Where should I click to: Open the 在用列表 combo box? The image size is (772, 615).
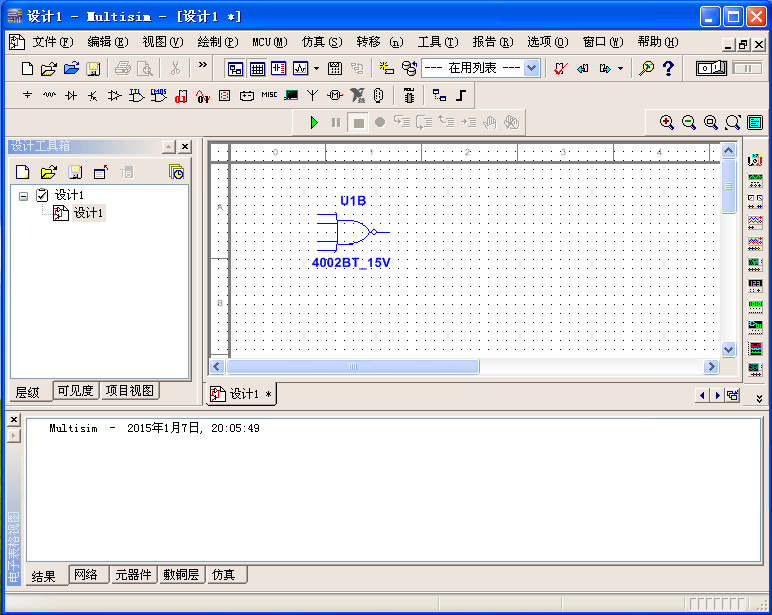(481, 68)
